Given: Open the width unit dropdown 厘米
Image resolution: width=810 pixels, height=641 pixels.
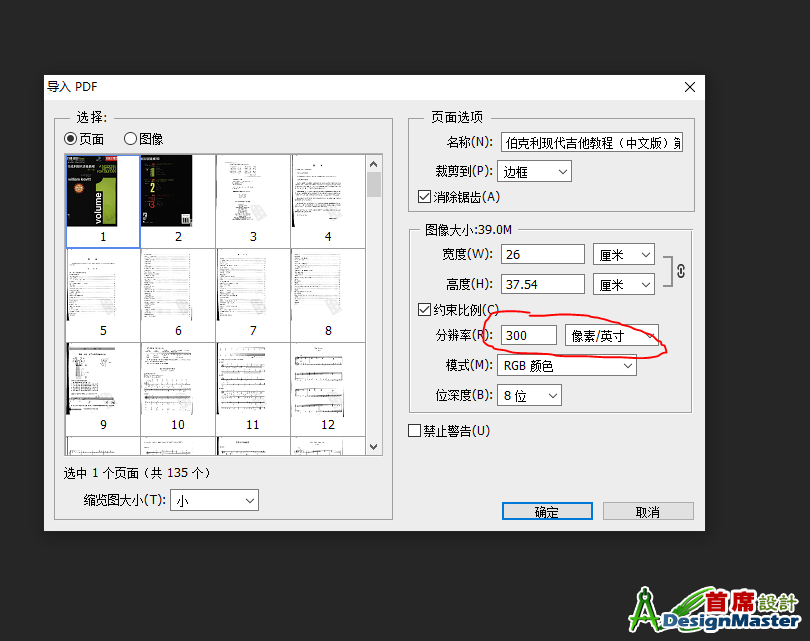Looking at the screenshot, I should [624, 255].
